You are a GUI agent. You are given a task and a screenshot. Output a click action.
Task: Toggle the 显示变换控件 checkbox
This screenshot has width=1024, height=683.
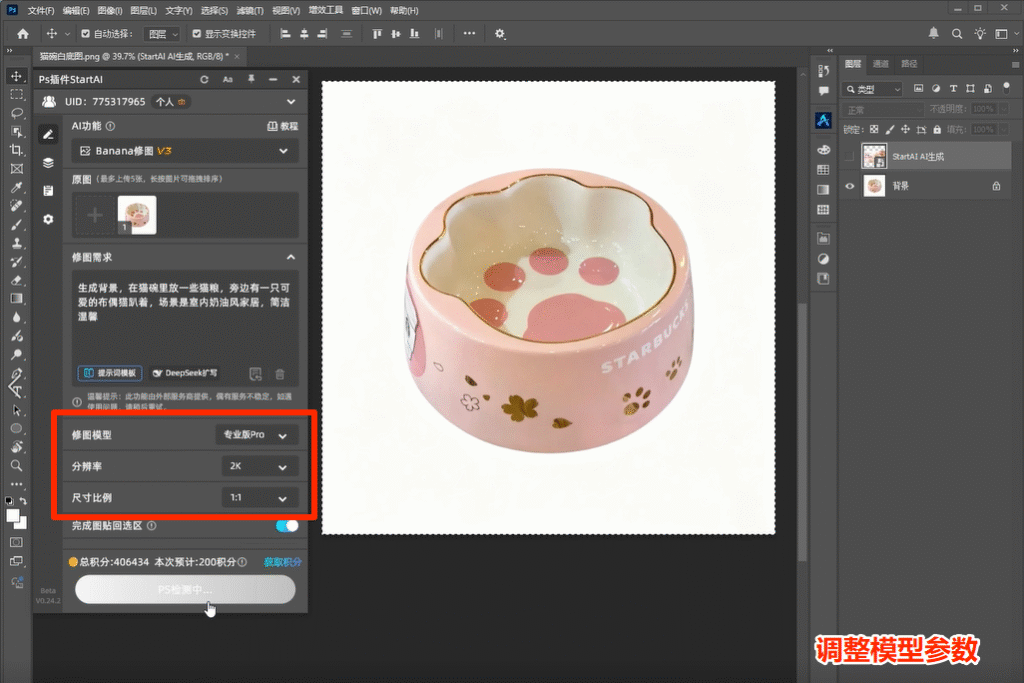(x=197, y=33)
